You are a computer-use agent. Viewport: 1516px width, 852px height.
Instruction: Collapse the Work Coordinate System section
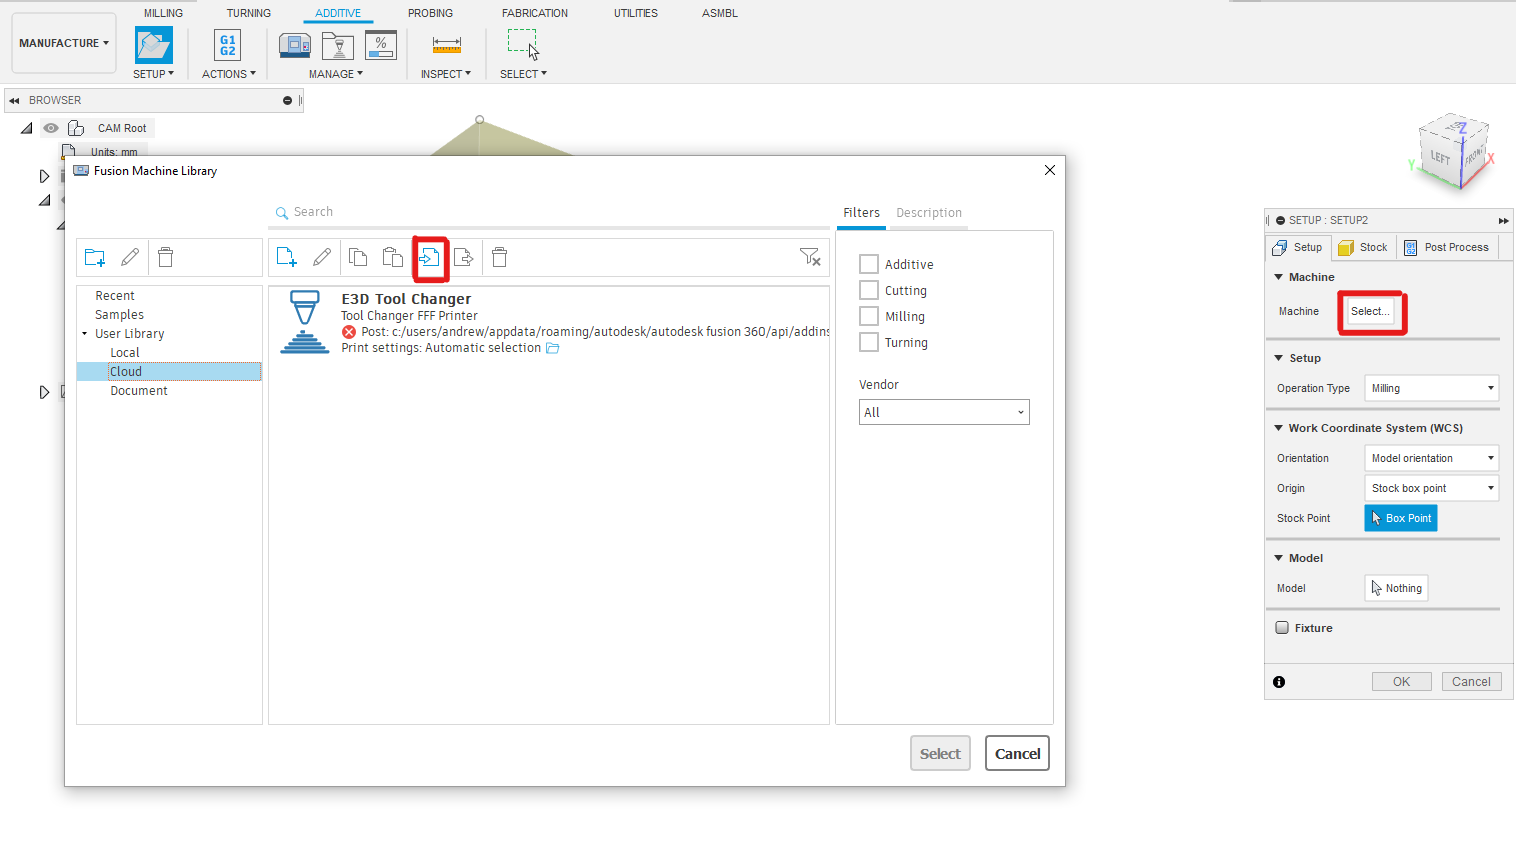1279,428
